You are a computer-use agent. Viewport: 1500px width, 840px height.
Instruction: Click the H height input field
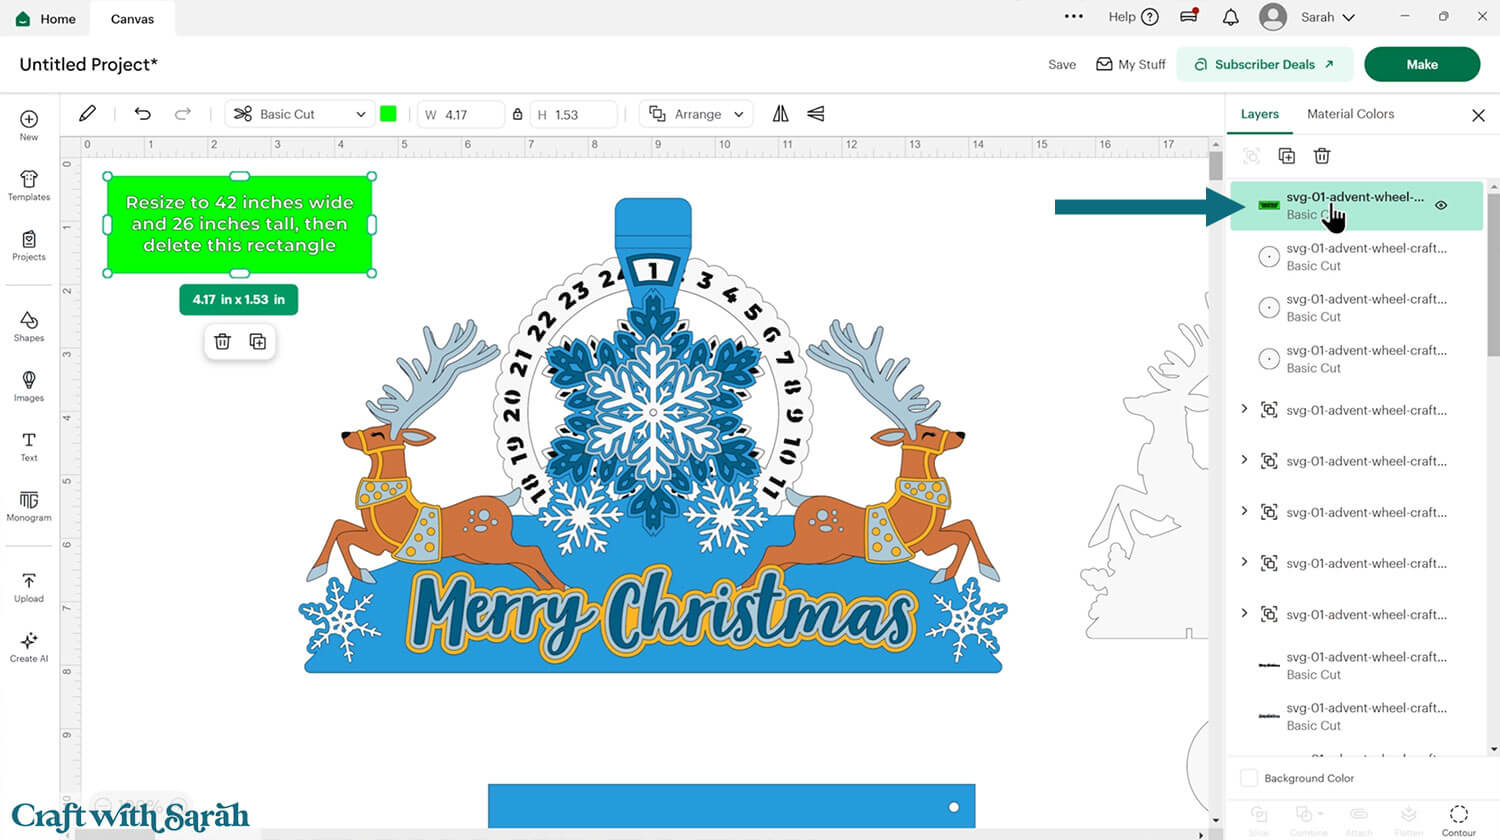tap(573, 114)
